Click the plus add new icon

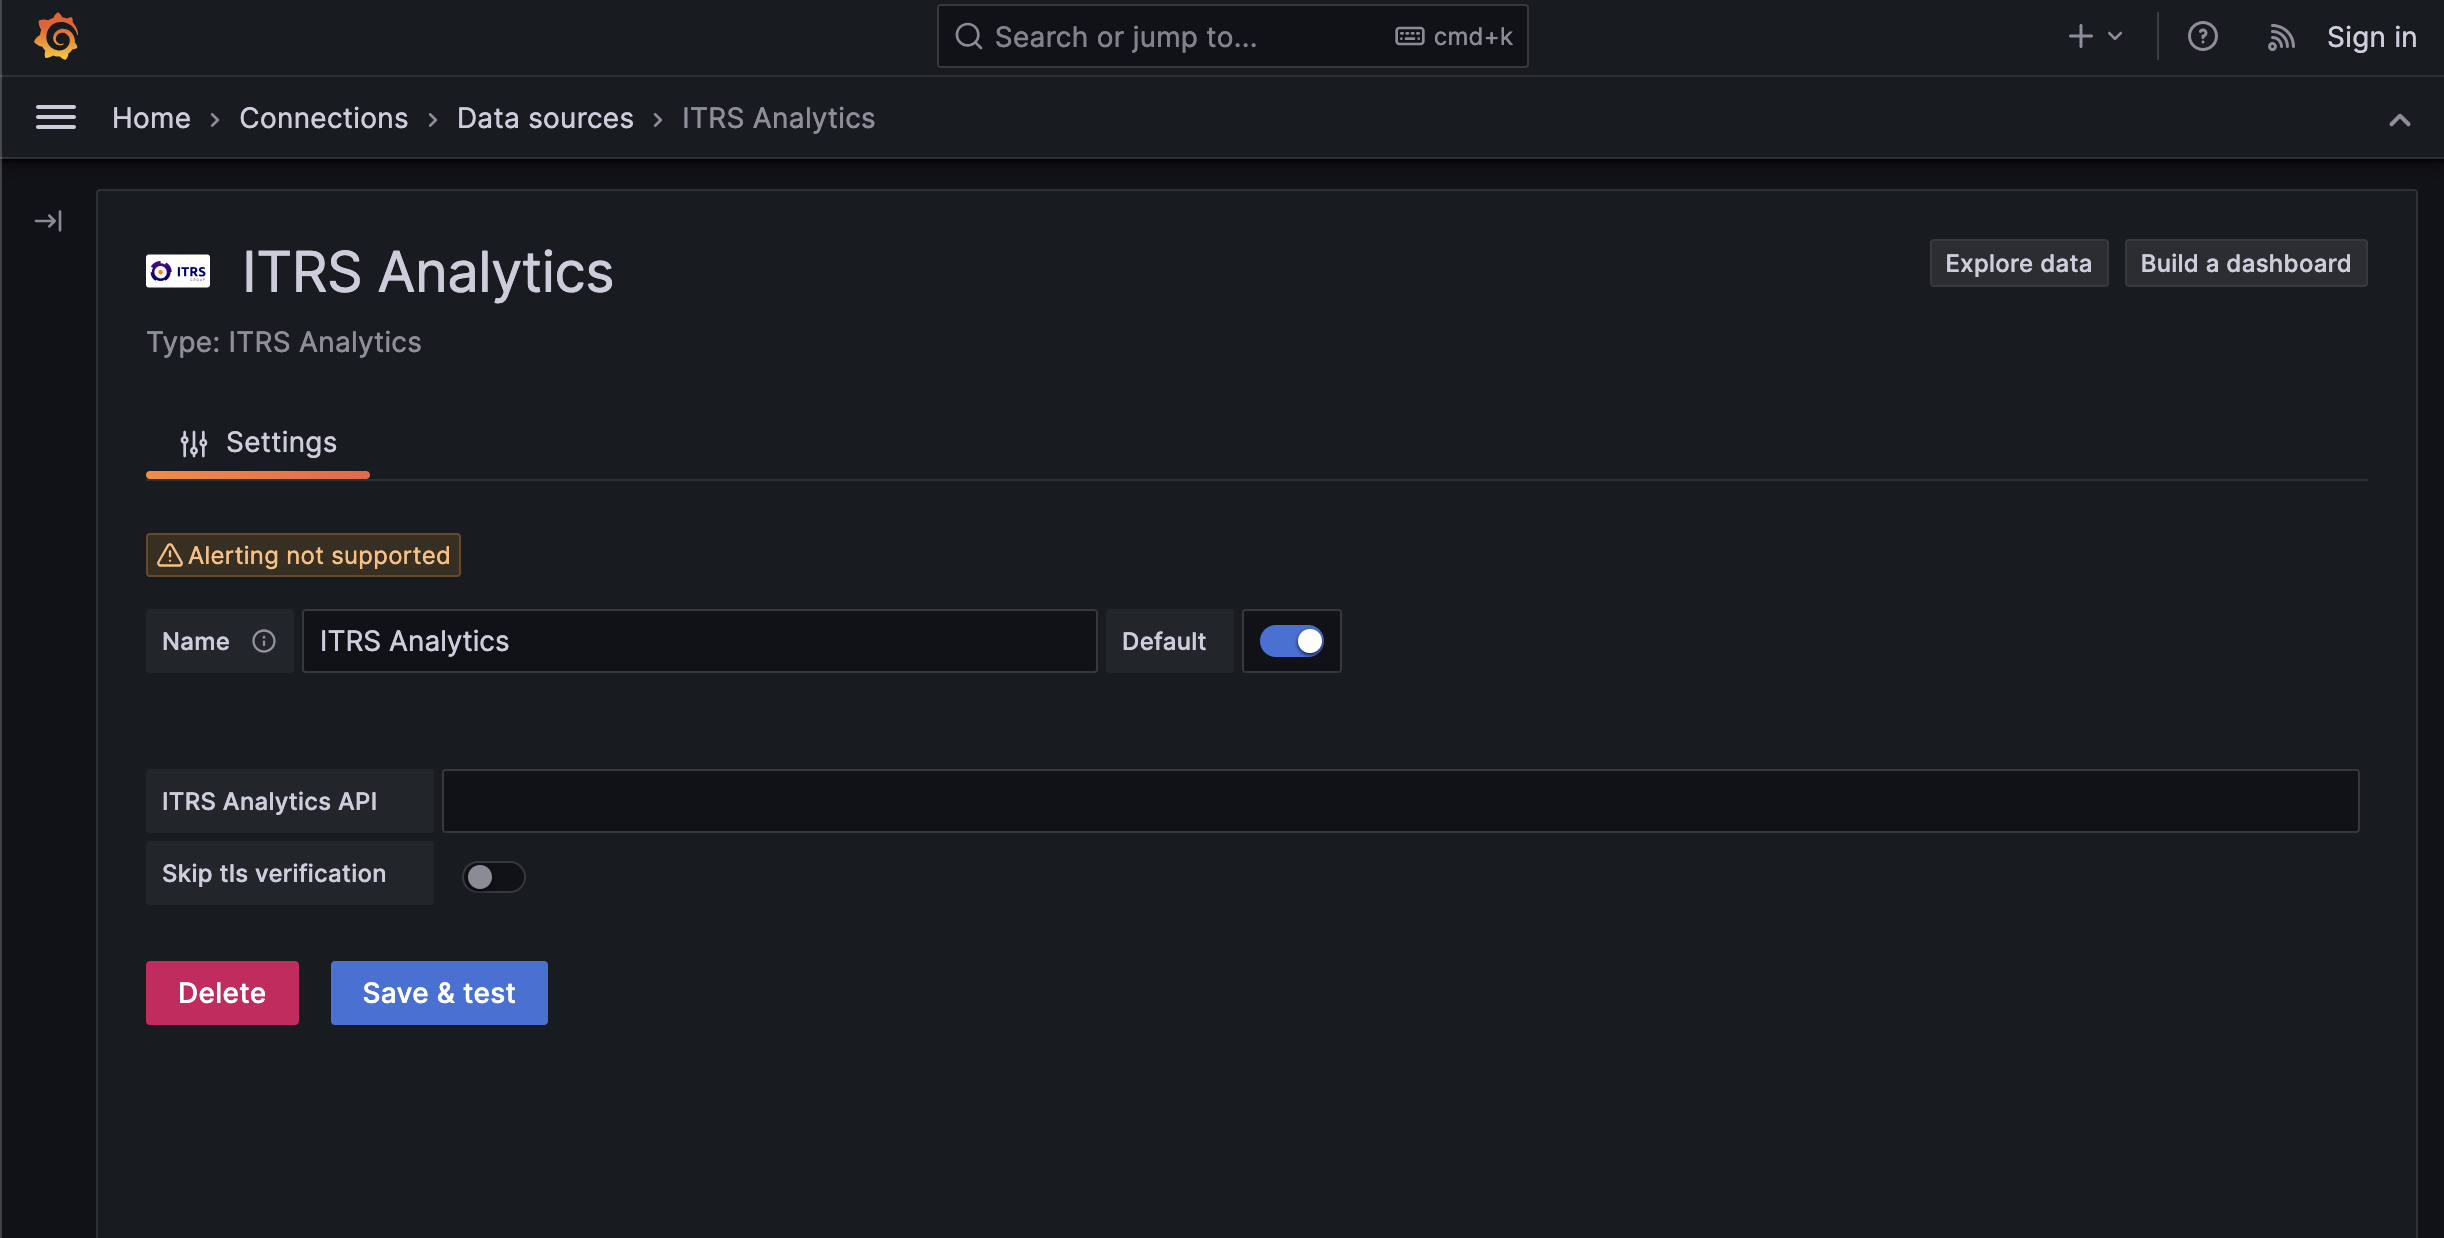[x=2080, y=37]
